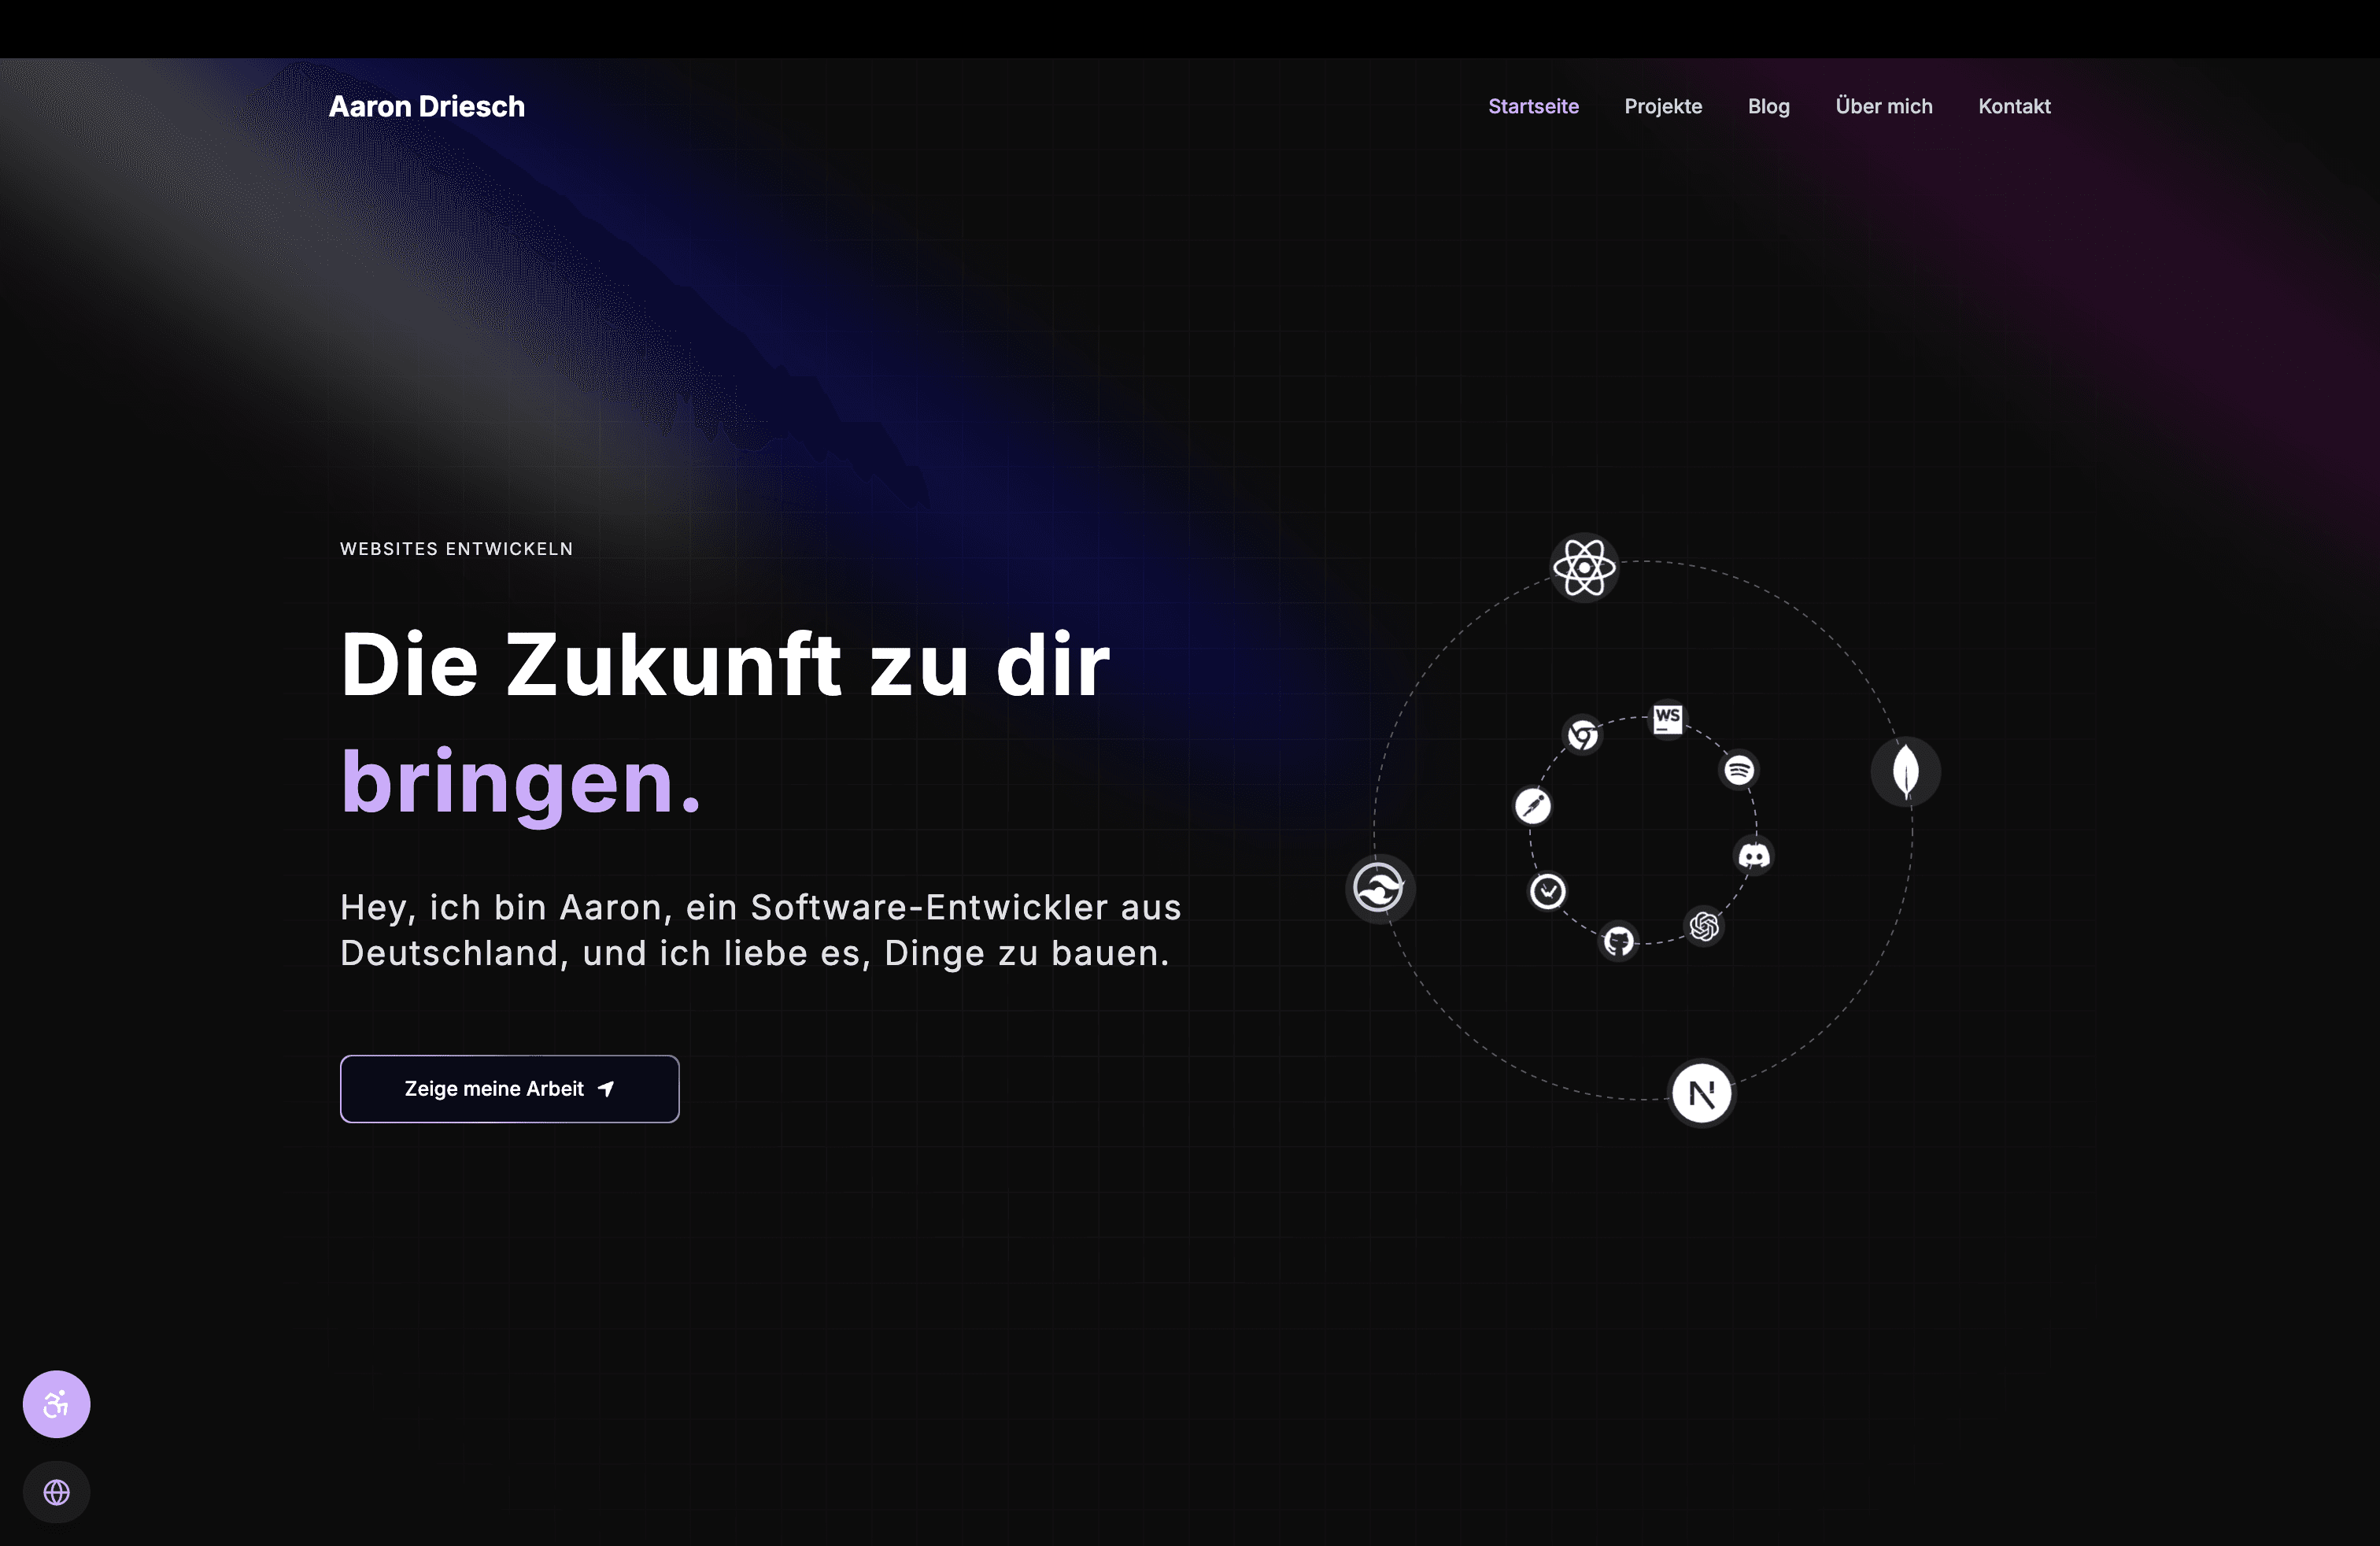The image size is (2380, 1546).
Task: Click the WakaTime clock icon
Action: [x=1548, y=890]
